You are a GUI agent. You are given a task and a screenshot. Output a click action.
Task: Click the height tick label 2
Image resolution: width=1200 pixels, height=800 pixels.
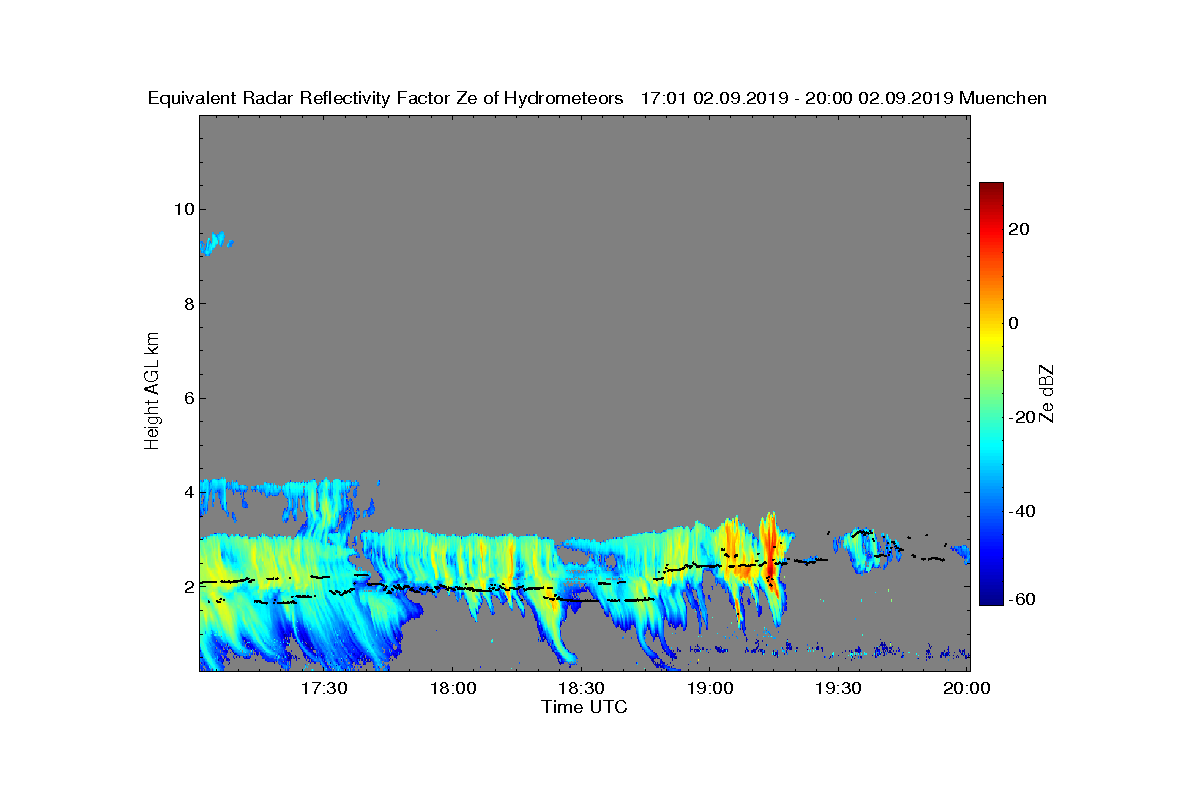pyautogui.click(x=187, y=587)
